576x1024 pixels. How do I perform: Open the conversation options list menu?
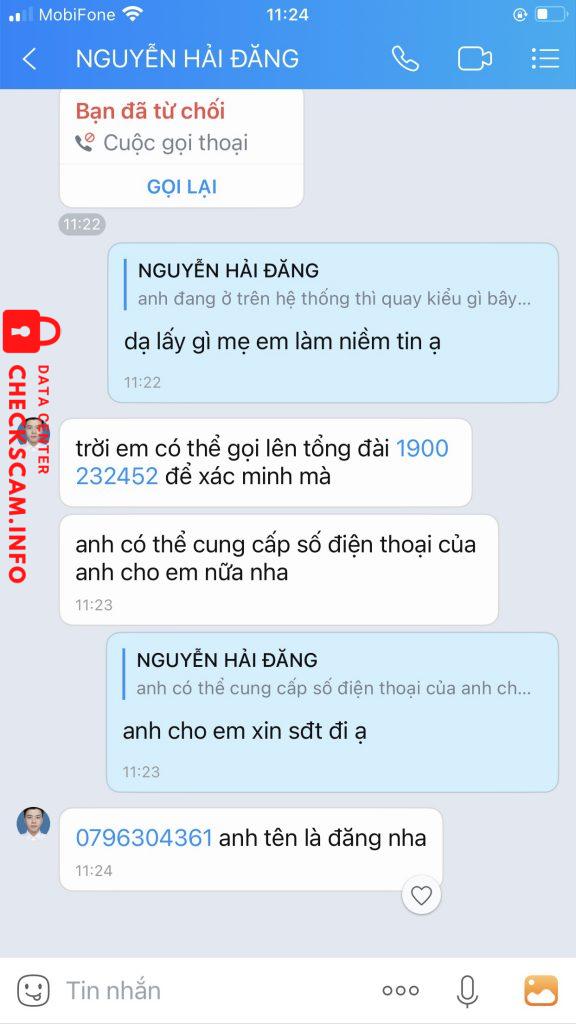click(x=545, y=59)
